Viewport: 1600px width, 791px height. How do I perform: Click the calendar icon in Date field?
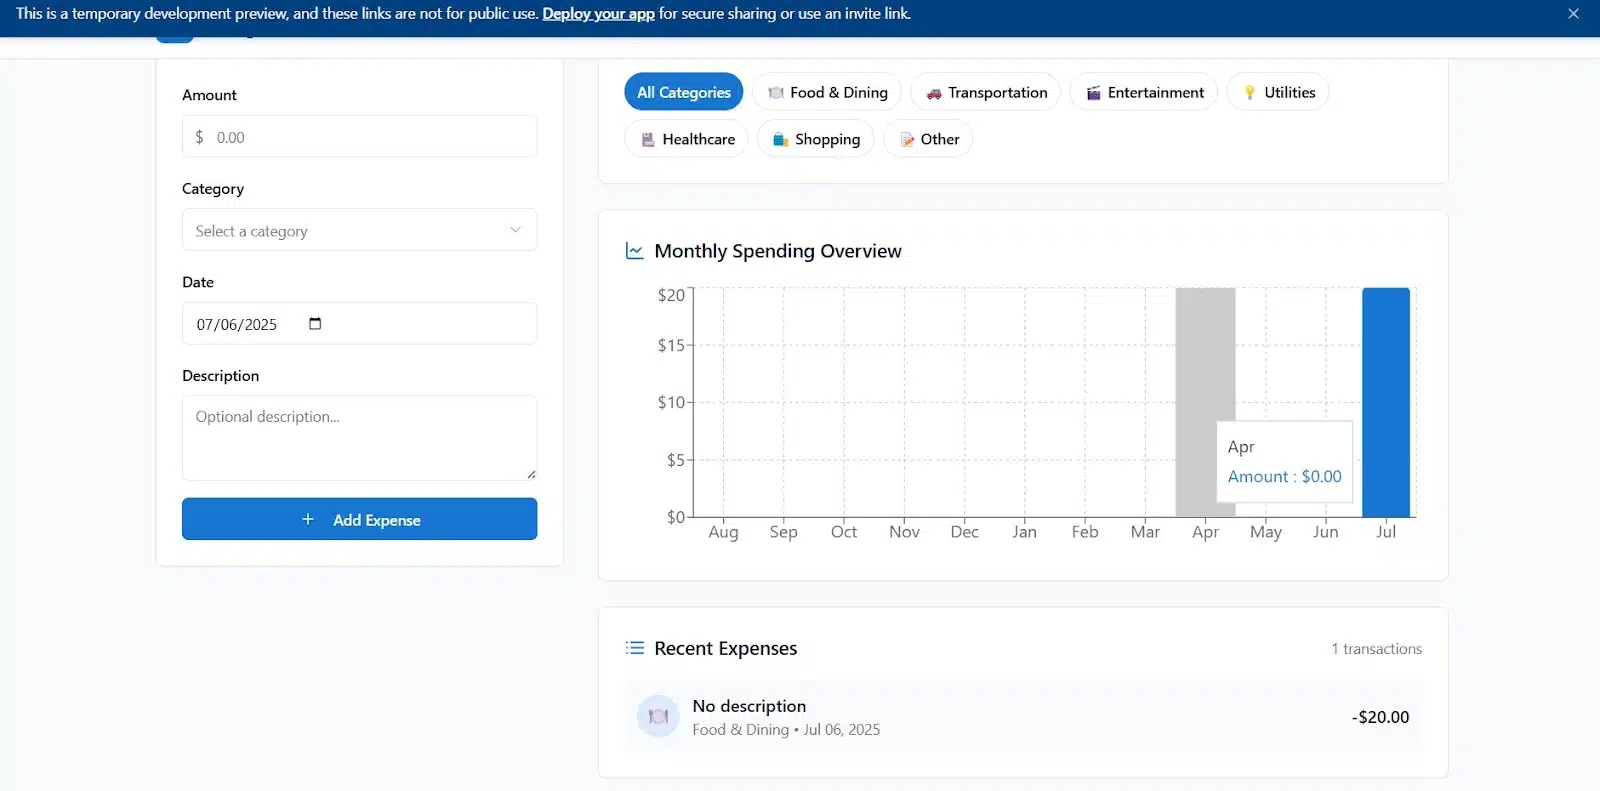pyautogui.click(x=315, y=323)
